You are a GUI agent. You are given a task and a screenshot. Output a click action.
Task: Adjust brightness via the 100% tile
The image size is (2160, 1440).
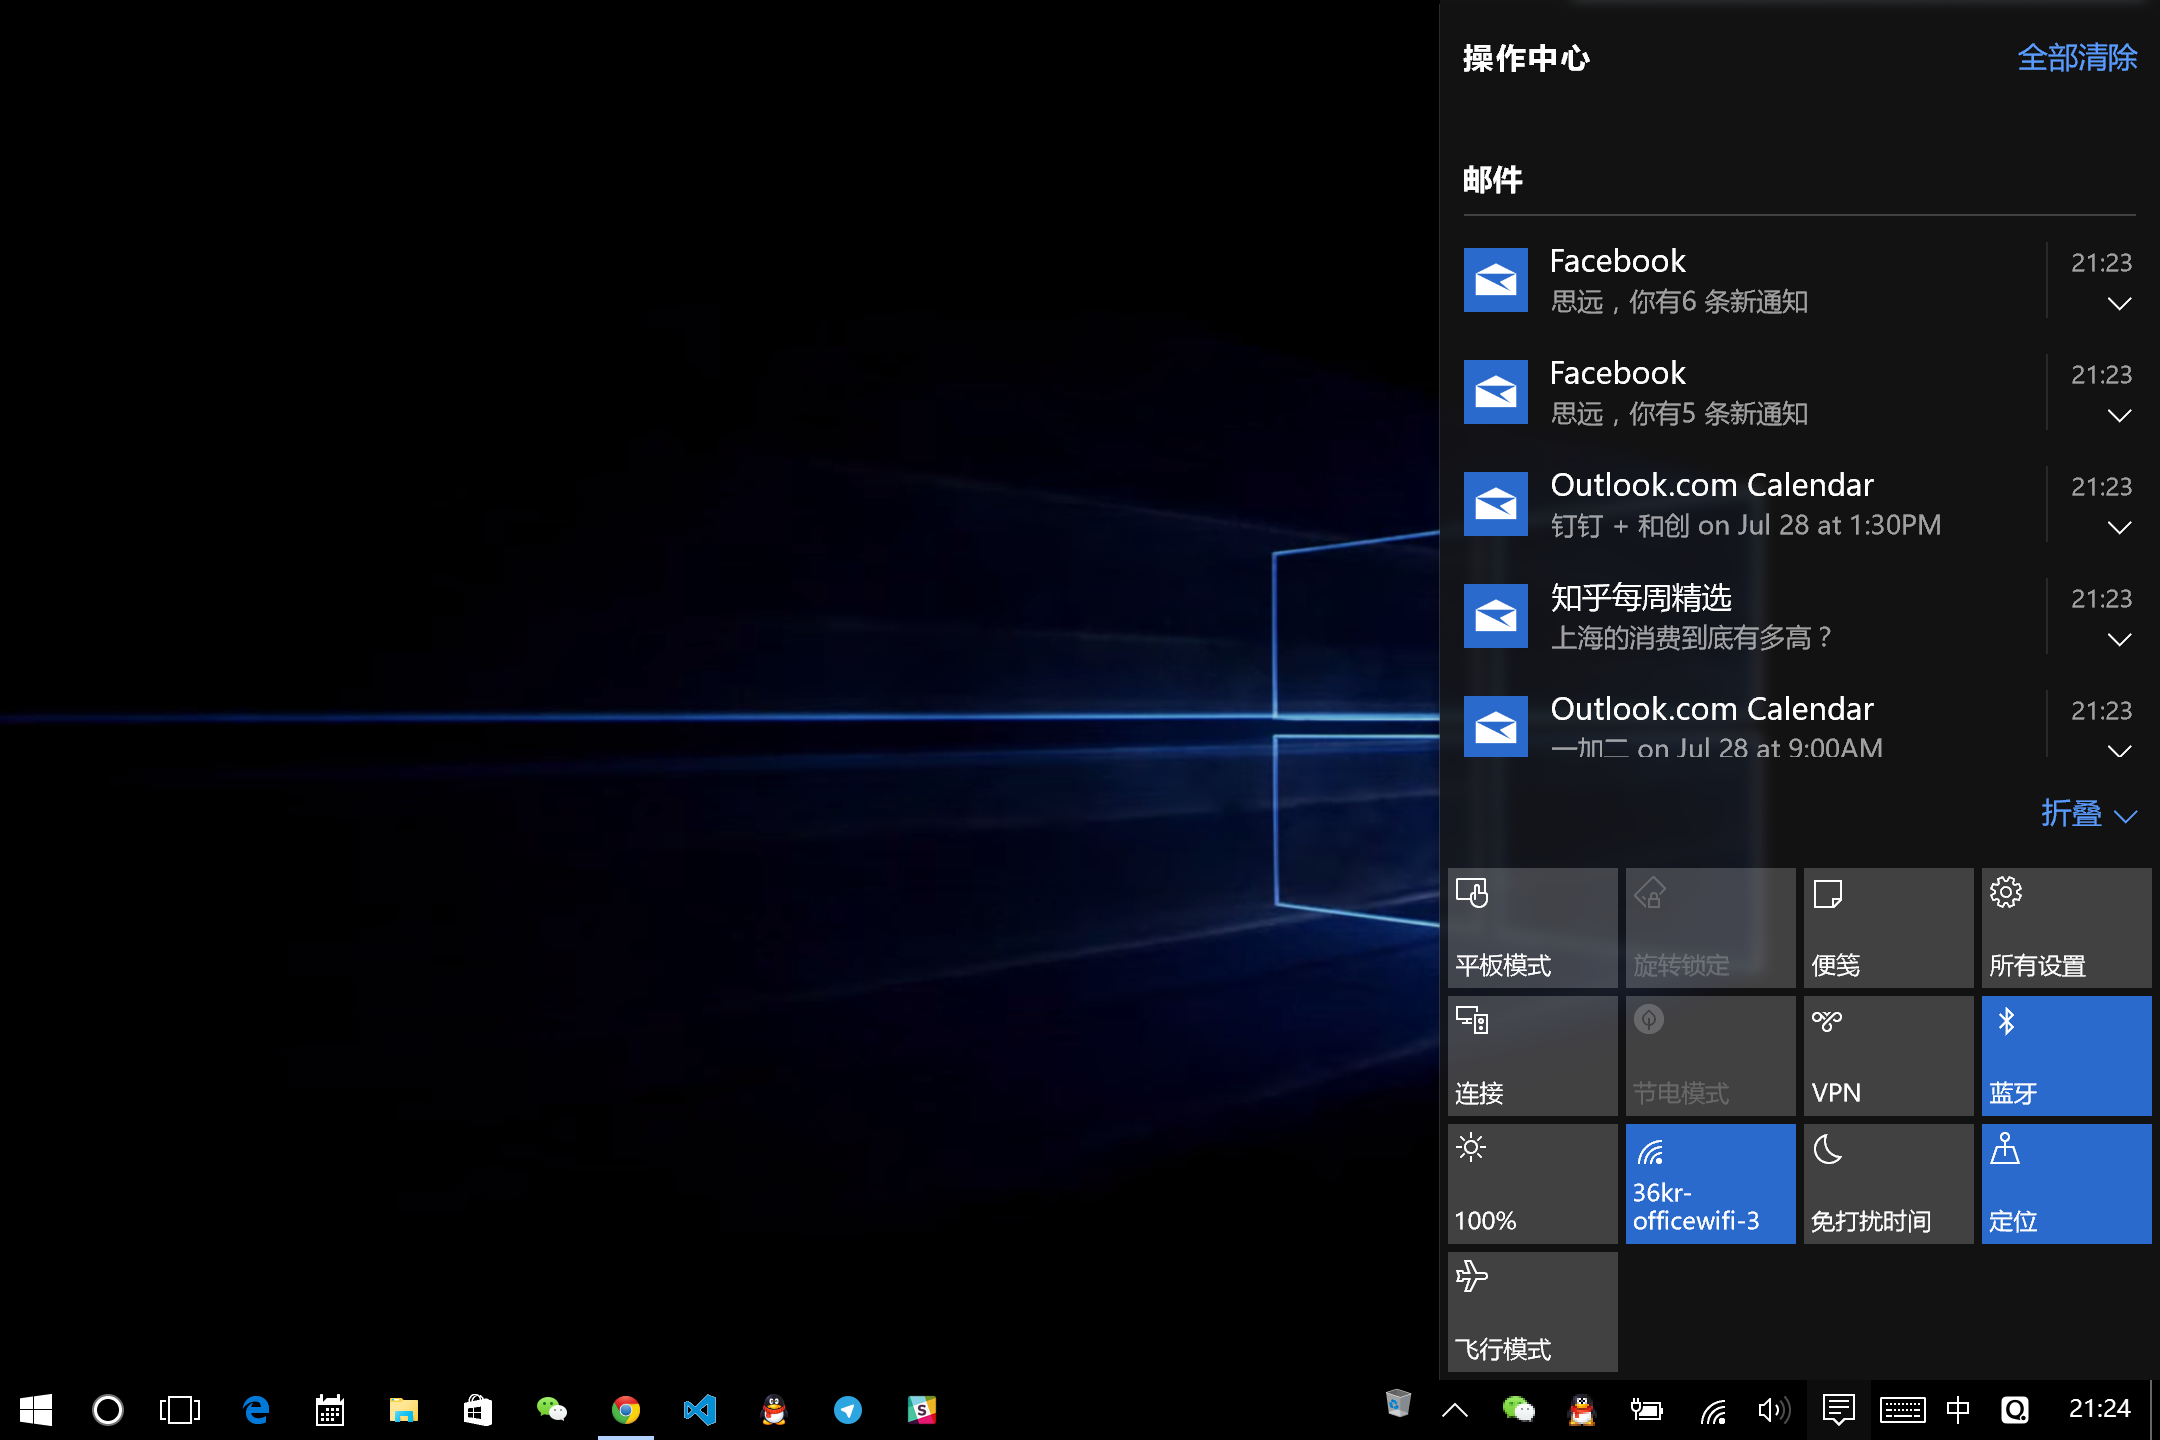(1532, 1183)
